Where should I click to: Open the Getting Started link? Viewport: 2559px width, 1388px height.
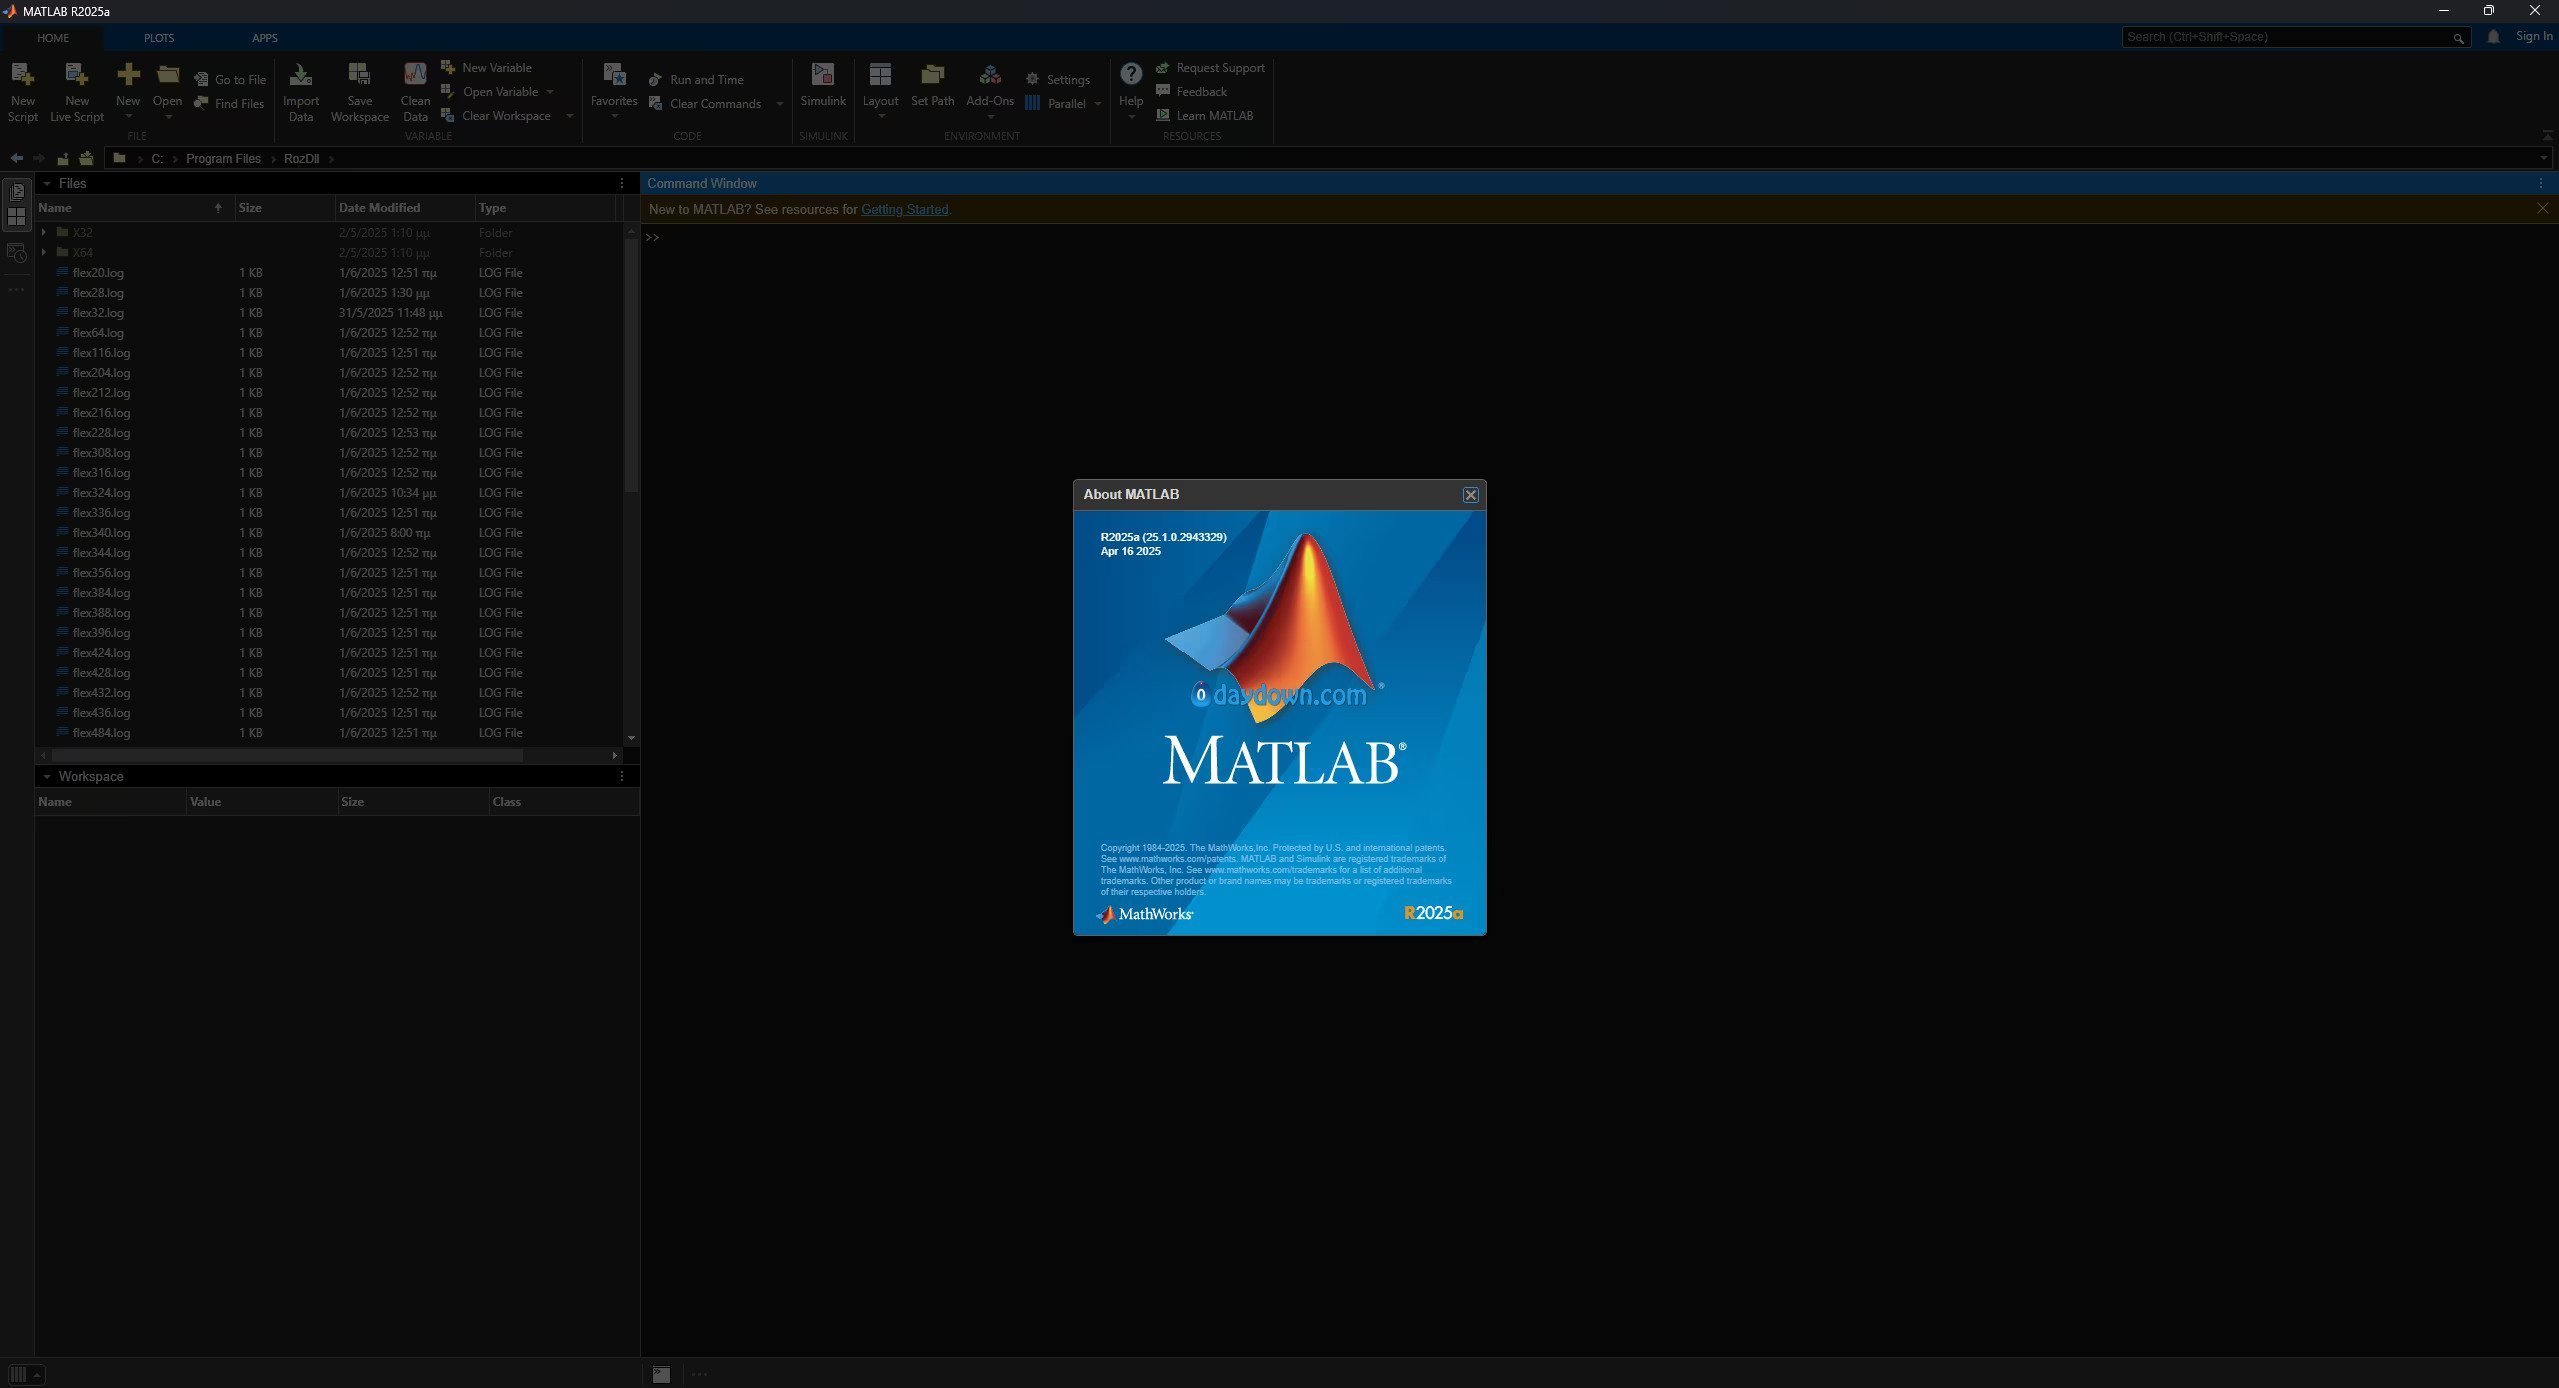tap(904, 210)
